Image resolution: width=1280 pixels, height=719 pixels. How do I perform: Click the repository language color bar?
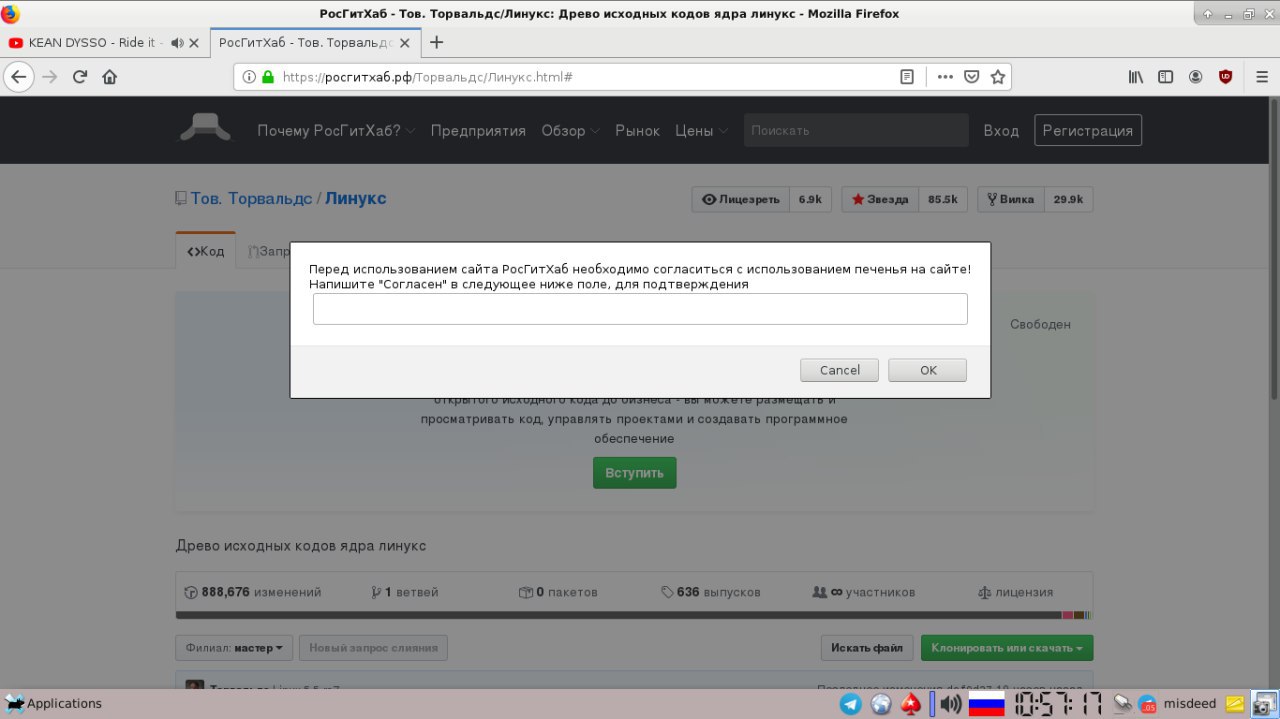click(x=634, y=615)
